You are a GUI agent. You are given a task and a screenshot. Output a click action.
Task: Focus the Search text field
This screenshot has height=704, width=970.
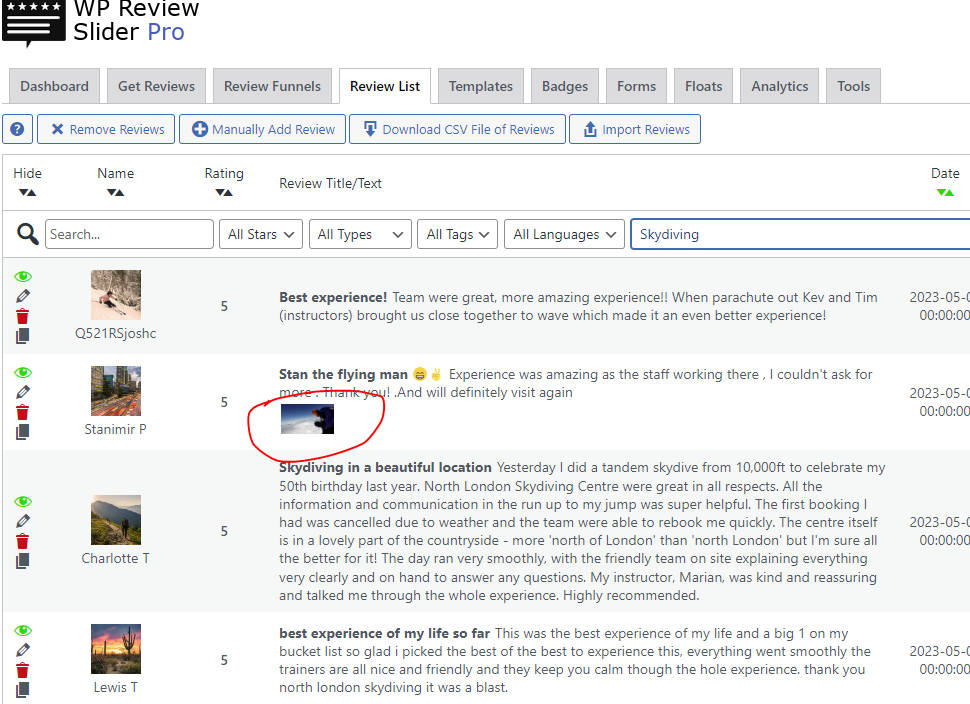point(129,234)
